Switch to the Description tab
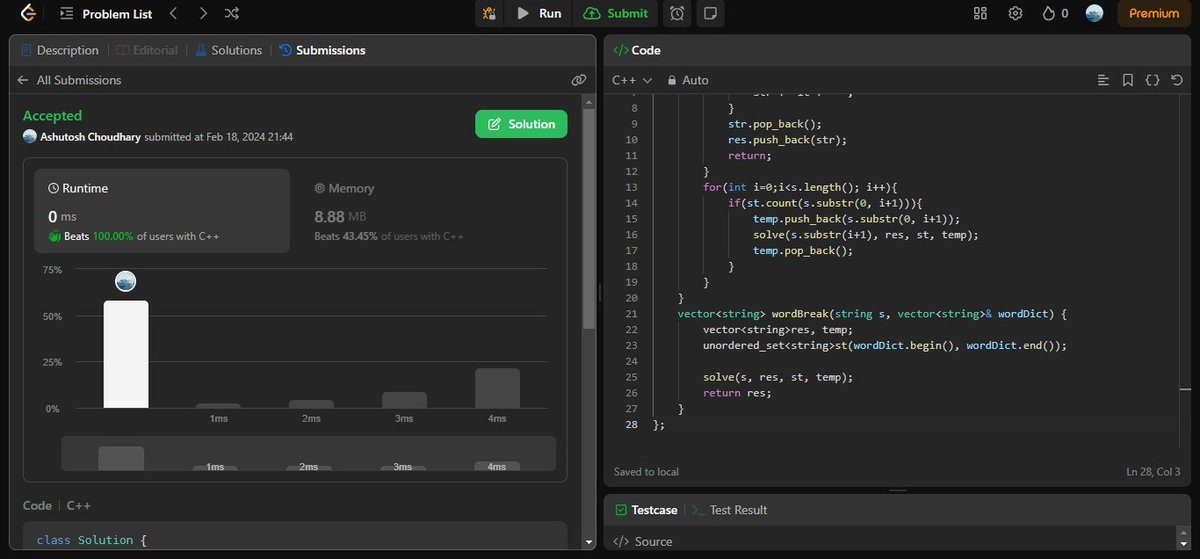Viewport: 1200px width, 559px height. (x=59, y=50)
